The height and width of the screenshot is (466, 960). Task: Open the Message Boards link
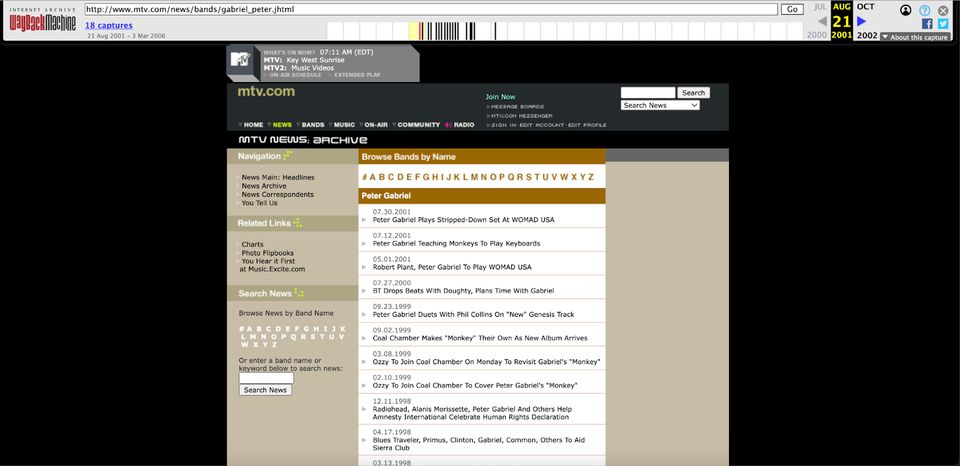pos(517,107)
